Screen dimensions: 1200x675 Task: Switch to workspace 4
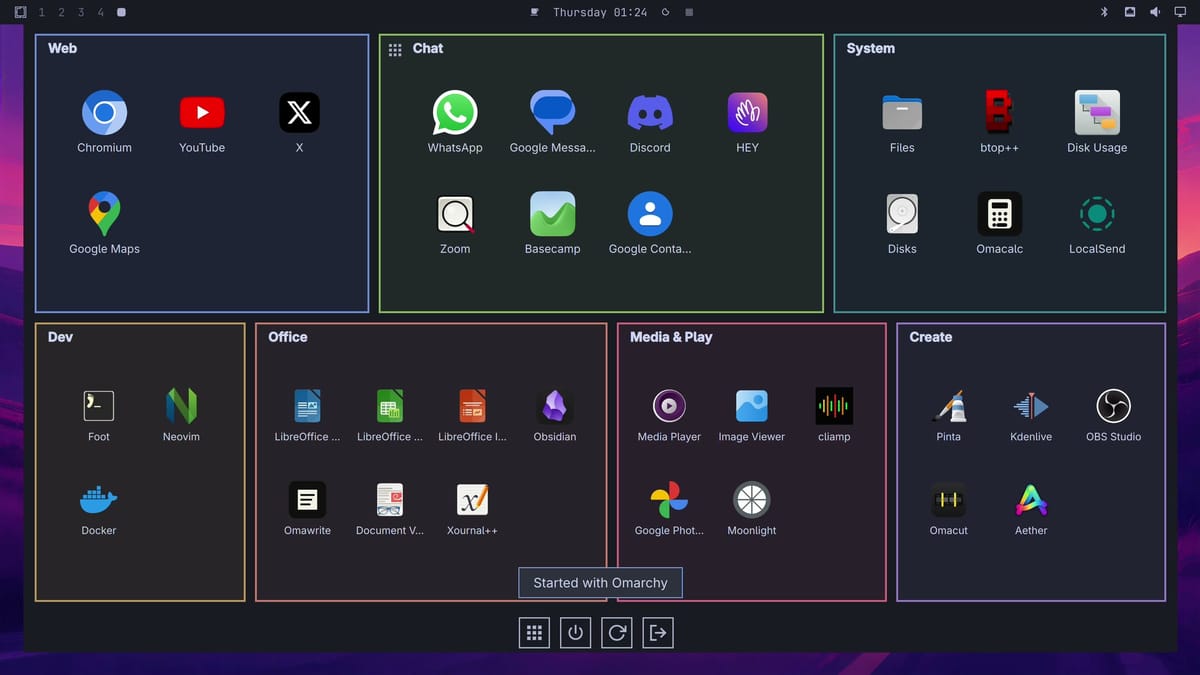101,12
